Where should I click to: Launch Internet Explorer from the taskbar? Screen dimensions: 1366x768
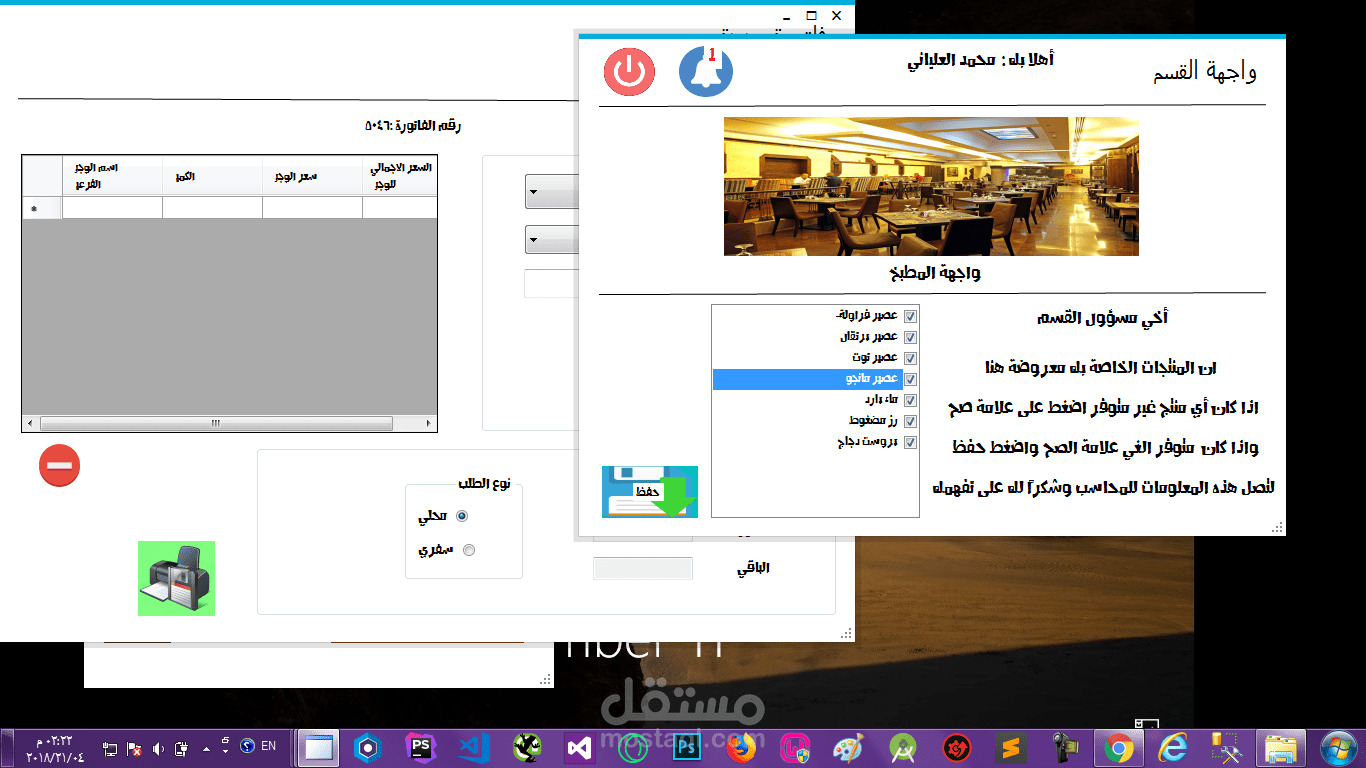pyautogui.click(x=1172, y=747)
